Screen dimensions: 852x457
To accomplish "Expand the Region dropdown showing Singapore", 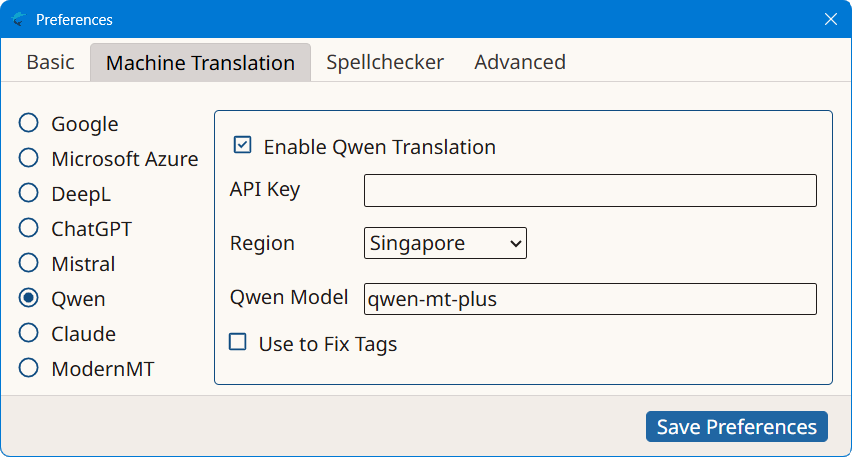I will [x=445, y=243].
